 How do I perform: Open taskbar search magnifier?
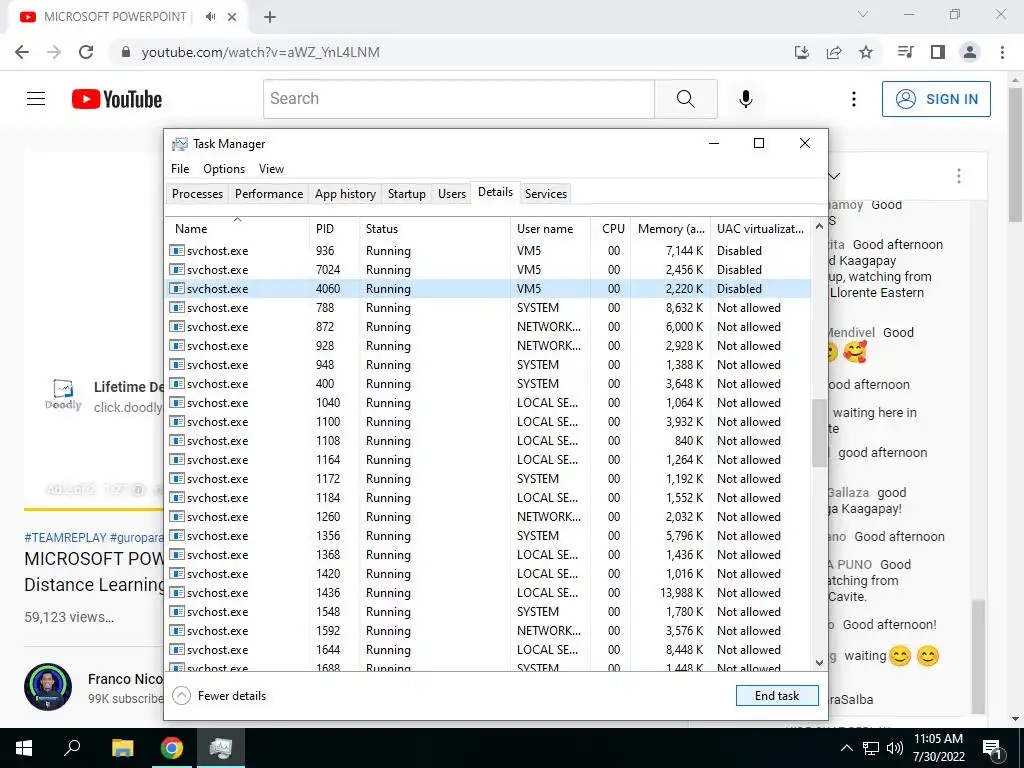[72, 748]
